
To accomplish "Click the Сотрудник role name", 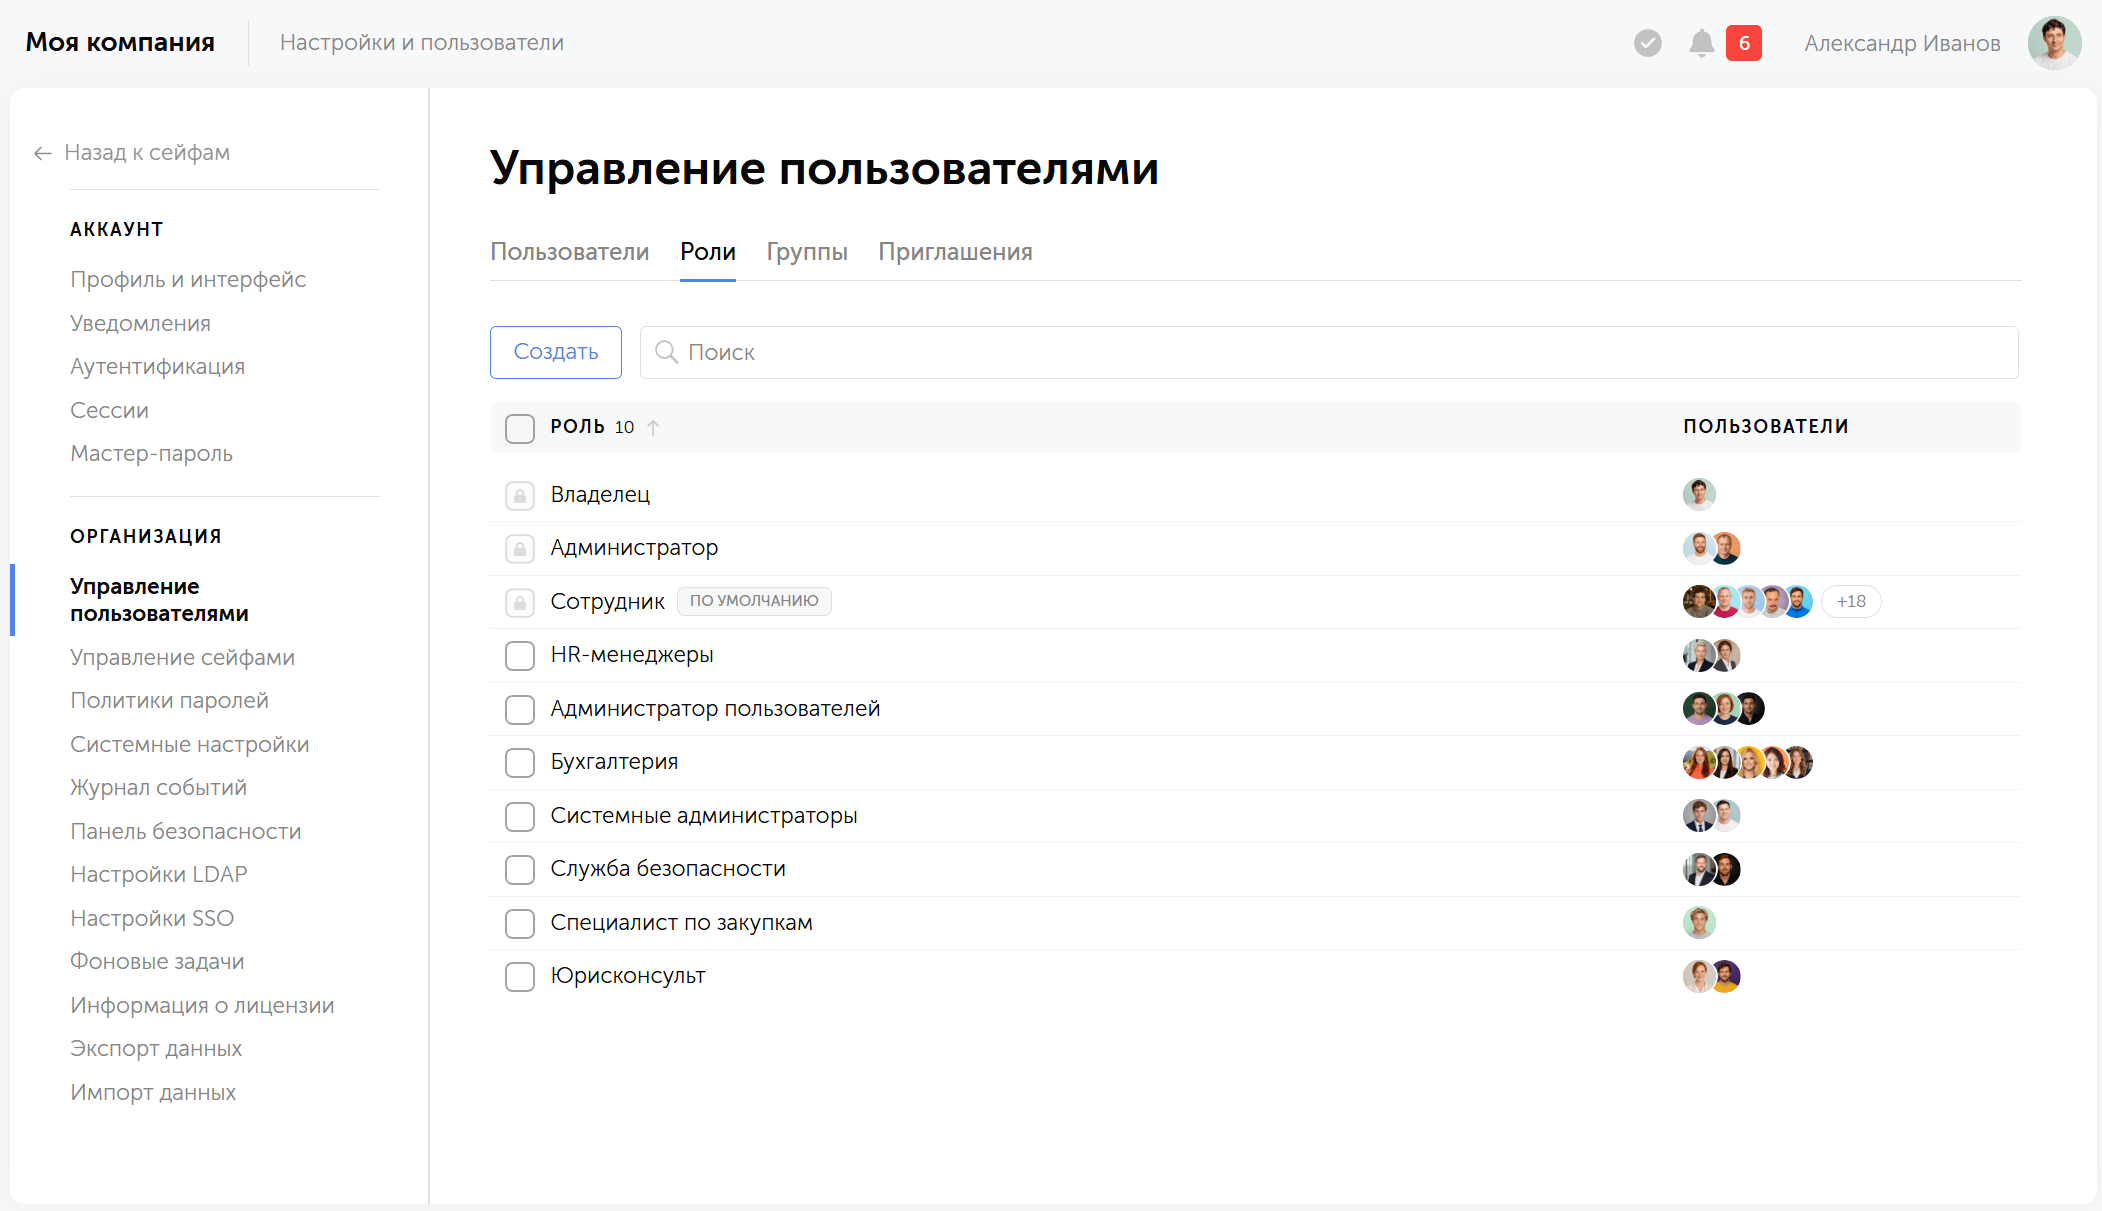I will 607,601.
